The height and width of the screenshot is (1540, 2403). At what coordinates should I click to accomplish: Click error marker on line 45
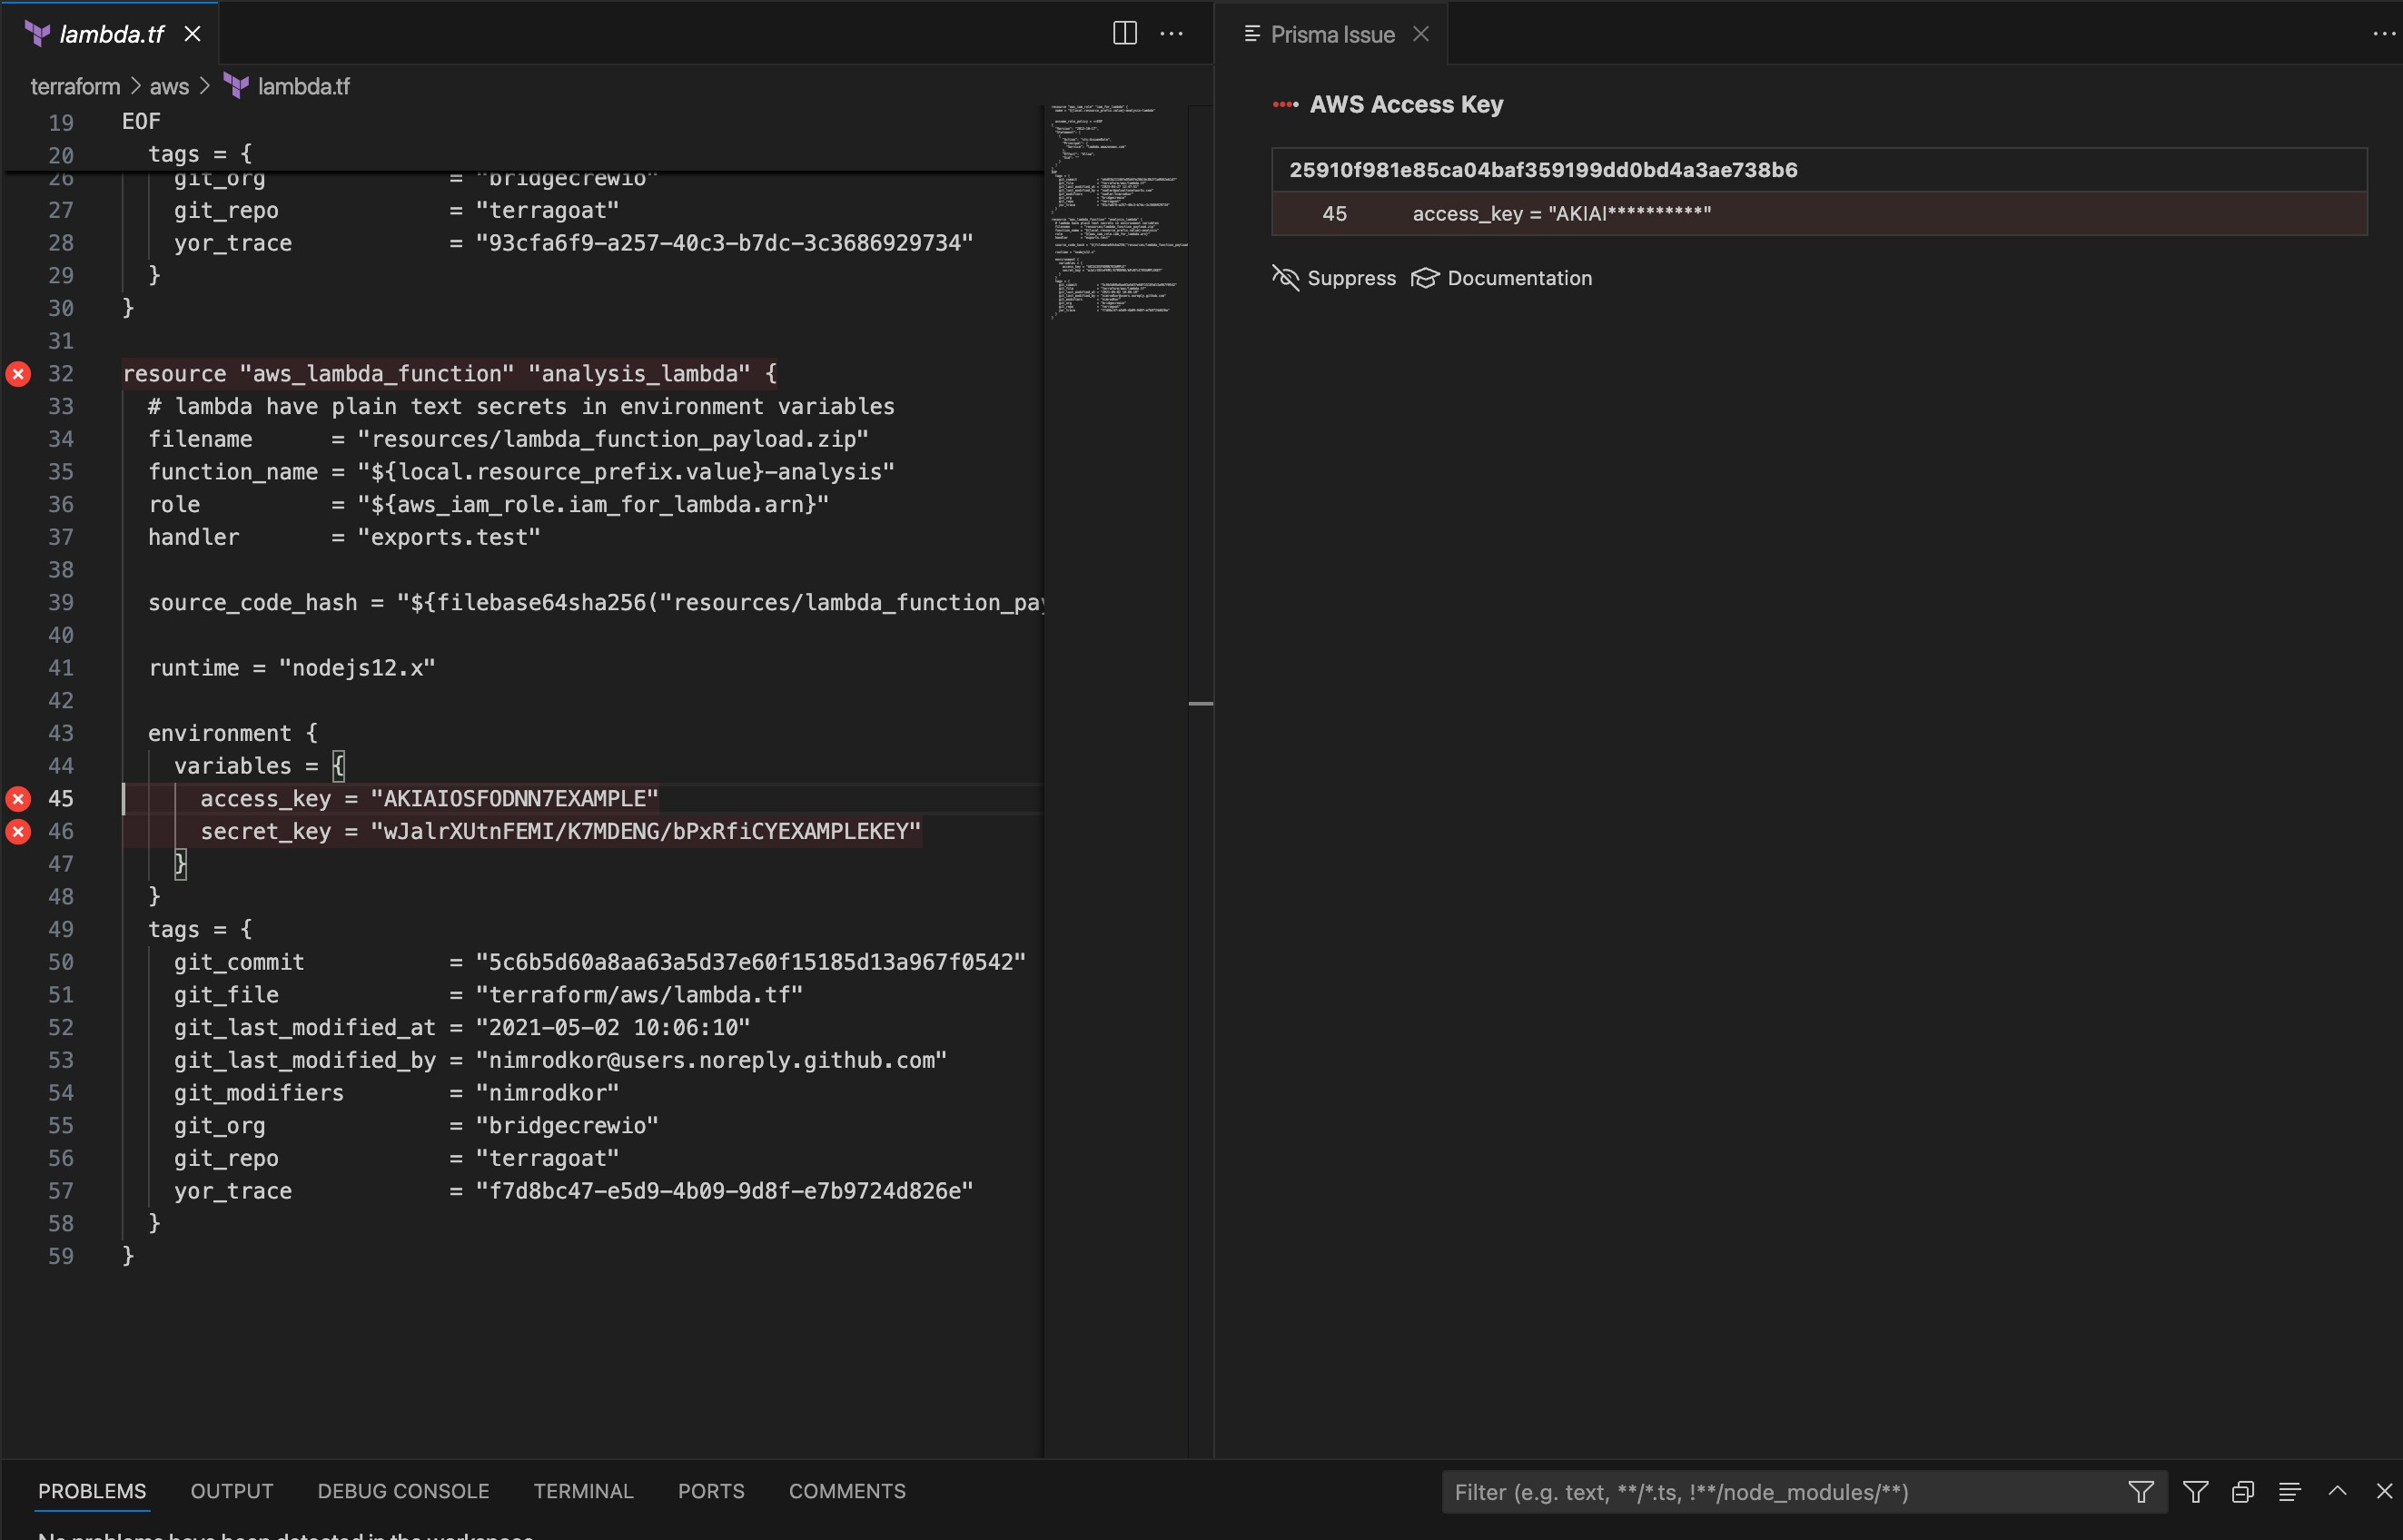pyautogui.click(x=18, y=798)
